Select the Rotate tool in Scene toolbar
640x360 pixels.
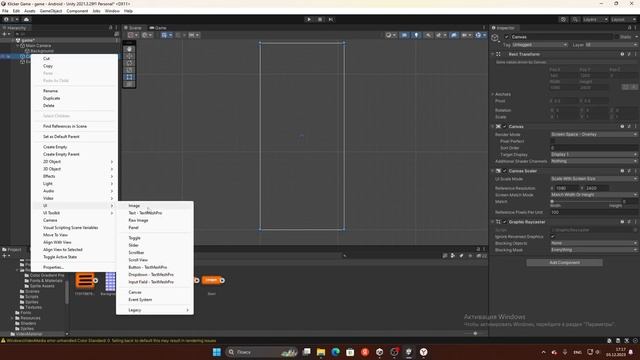click(129, 63)
